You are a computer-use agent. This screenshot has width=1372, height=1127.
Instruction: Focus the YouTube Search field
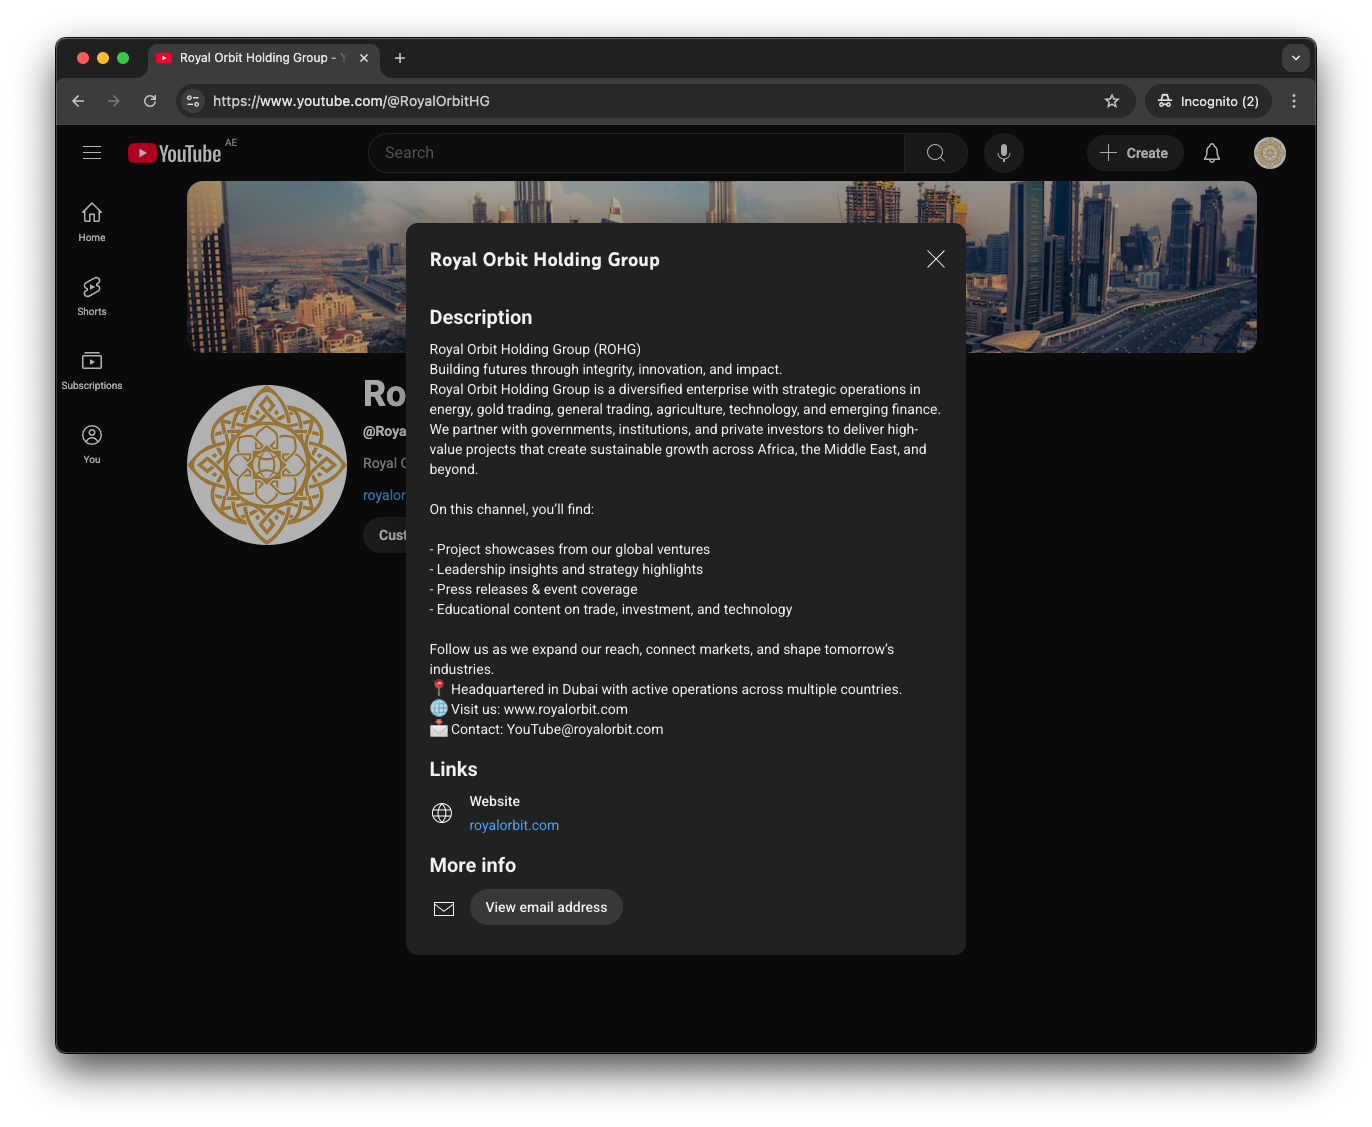pyautogui.click(x=637, y=153)
